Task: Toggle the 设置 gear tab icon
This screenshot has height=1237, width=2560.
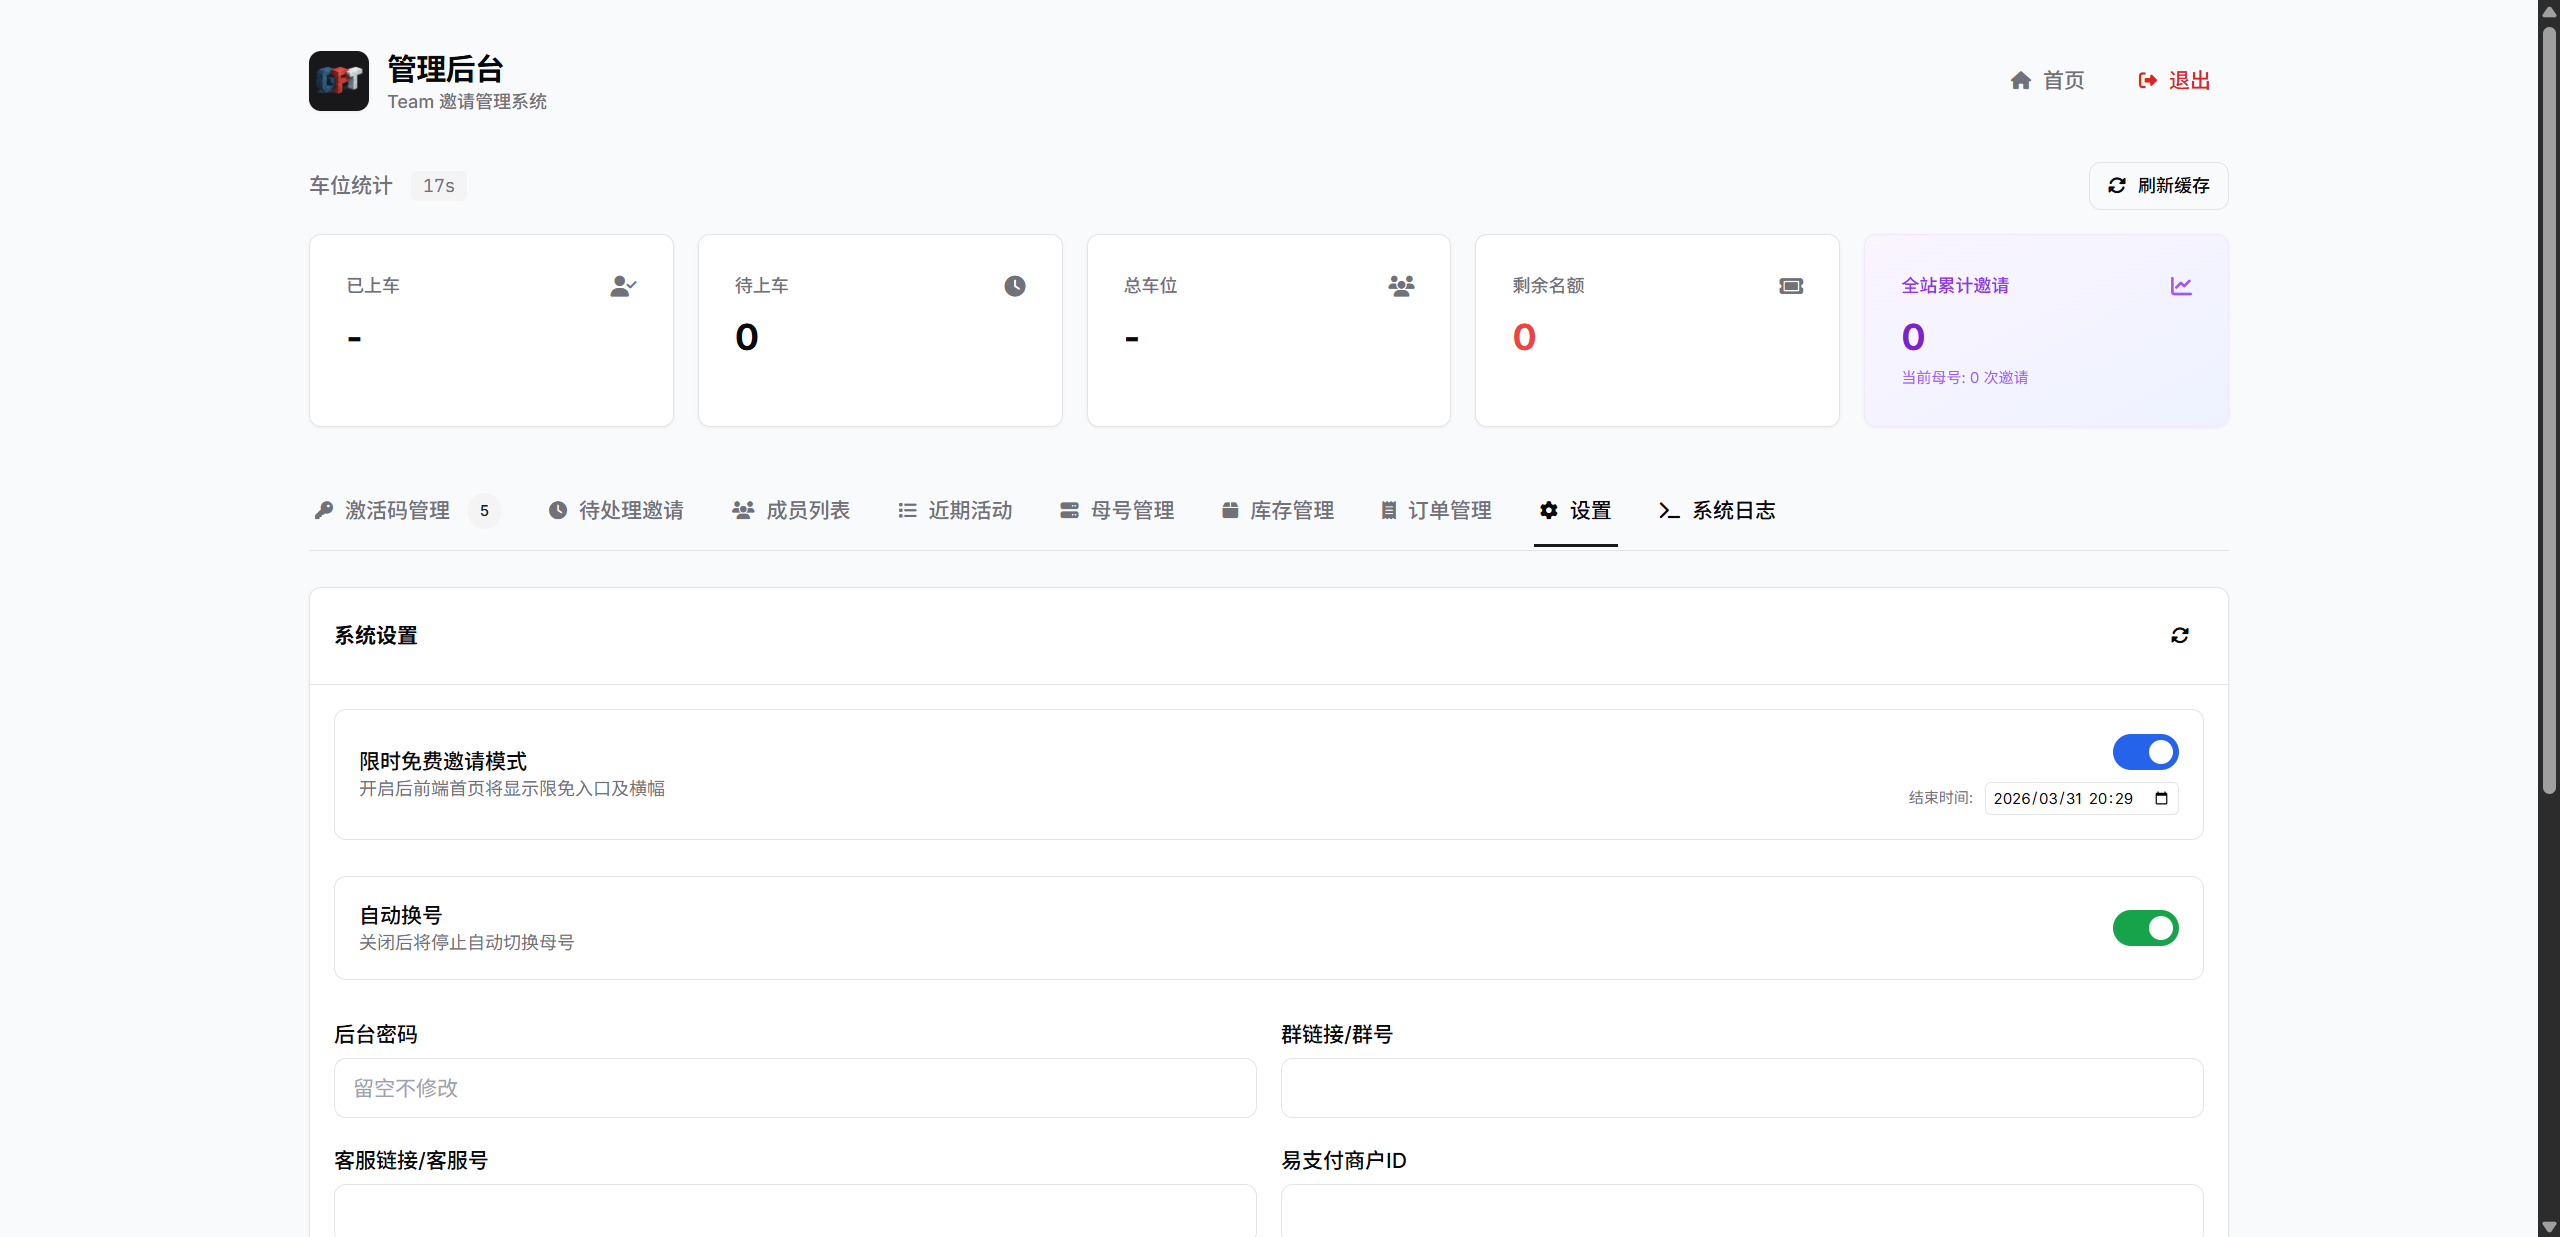Action: [x=1547, y=510]
